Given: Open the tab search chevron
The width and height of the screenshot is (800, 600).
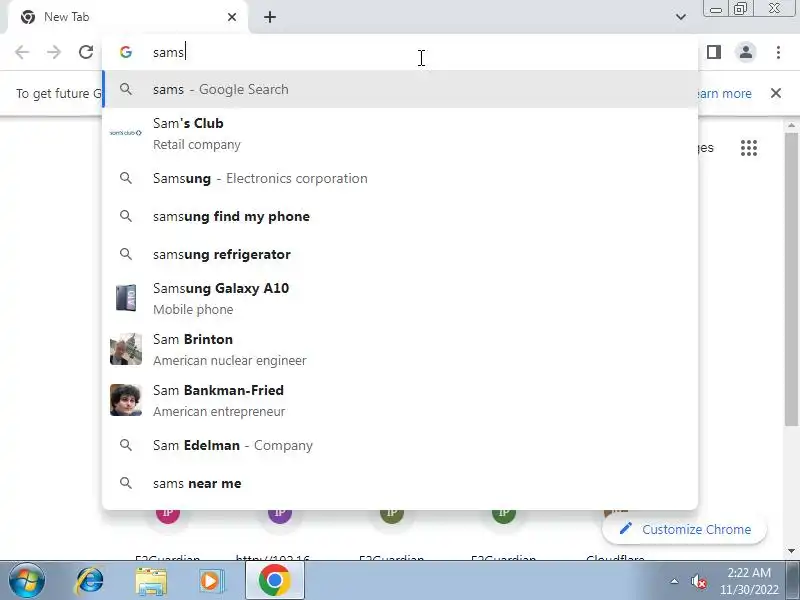Looking at the screenshot, I should pos(681,17).
